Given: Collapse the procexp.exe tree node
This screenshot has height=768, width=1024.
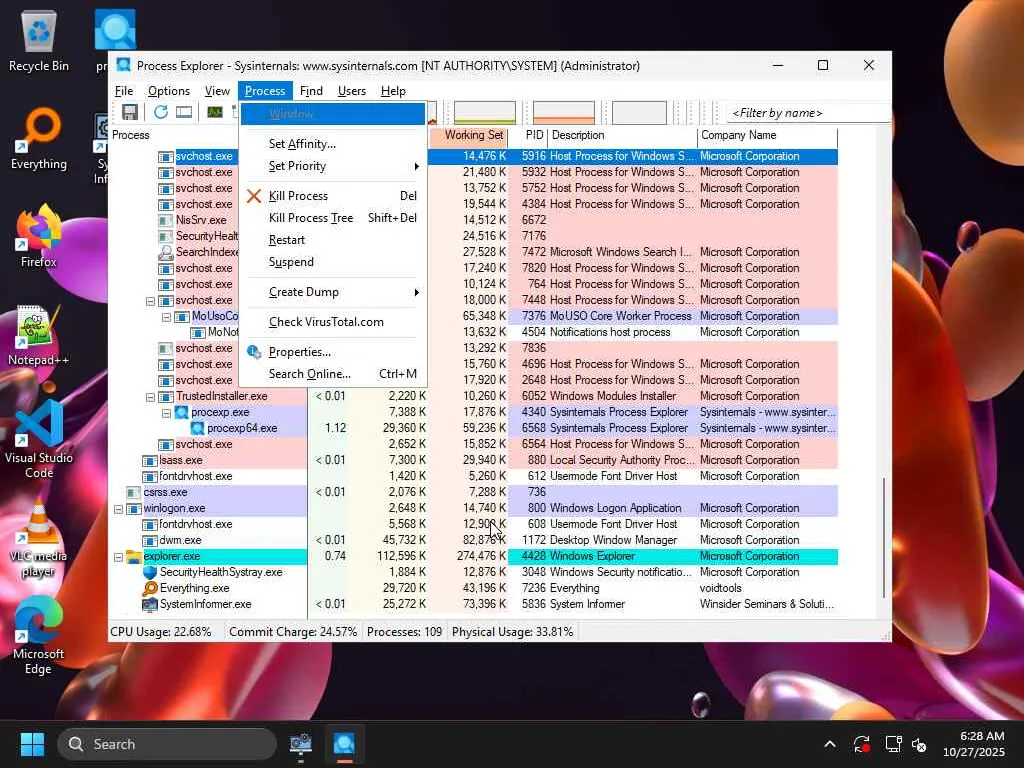Looking at the screenshot, I should [x=166, y=413].
